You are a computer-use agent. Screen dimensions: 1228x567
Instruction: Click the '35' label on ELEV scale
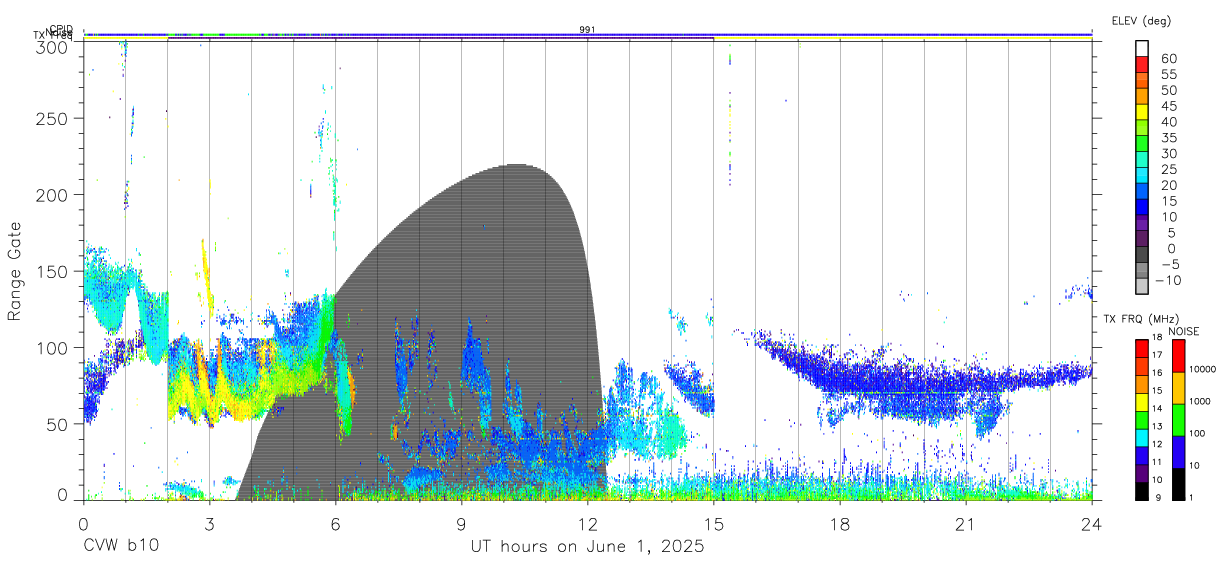1168,137
